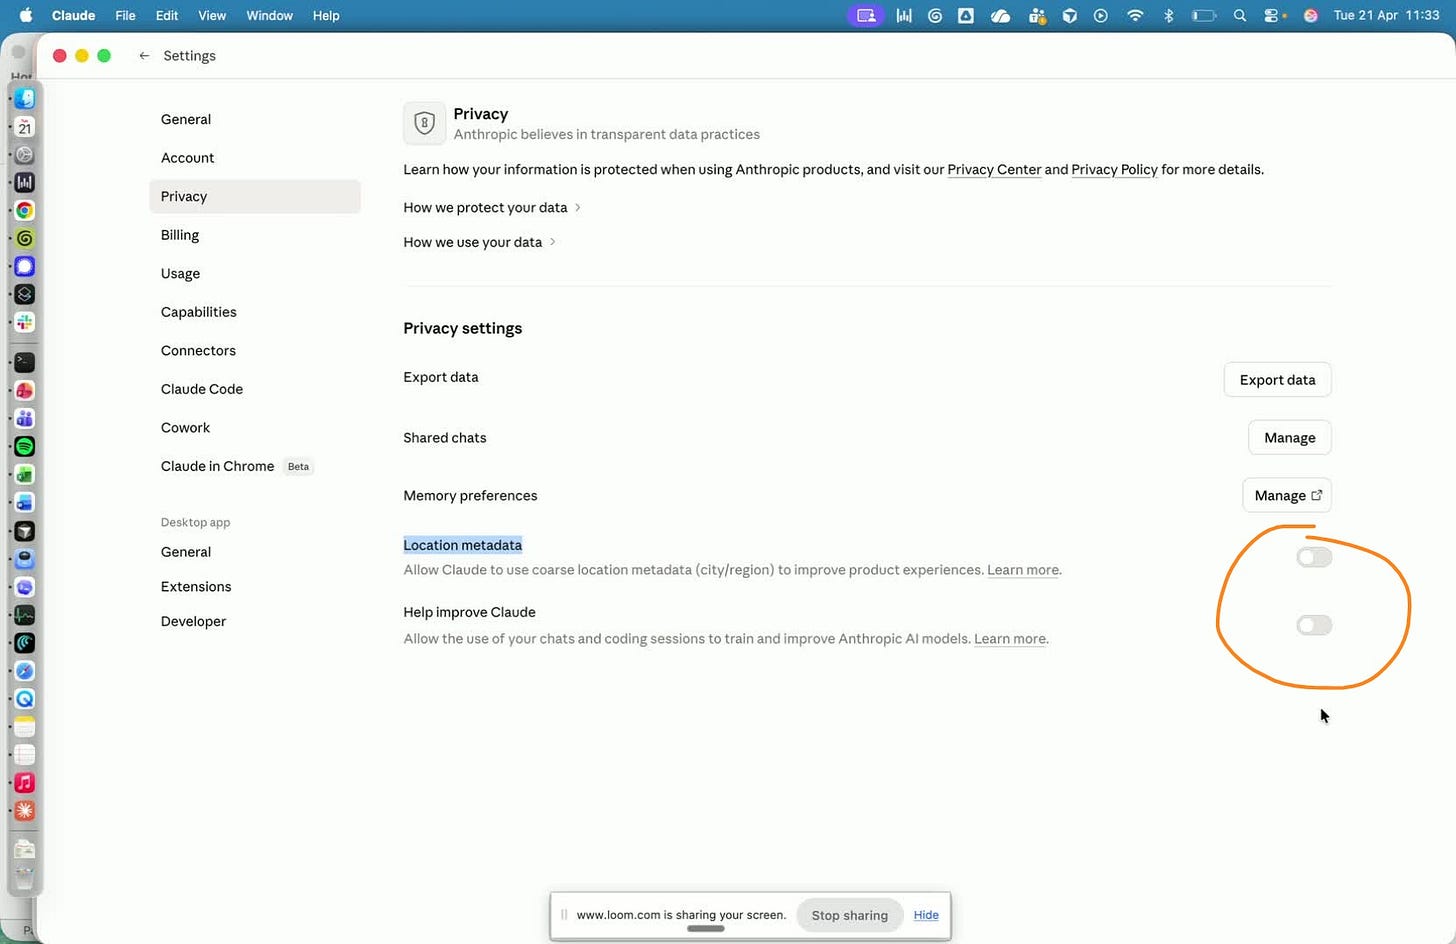Screen dimensions: 1456x944
Task: Open Extensions settings
Action: click(255, 586)
